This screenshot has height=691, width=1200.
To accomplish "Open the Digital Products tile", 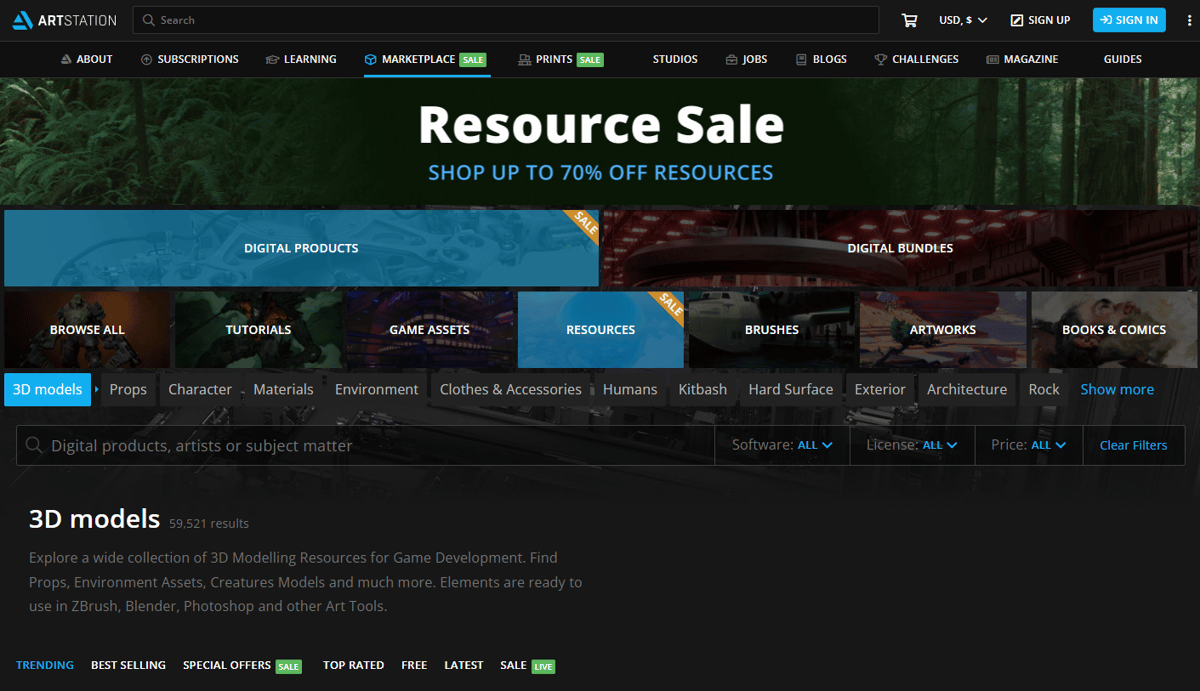I will point(301,248).
